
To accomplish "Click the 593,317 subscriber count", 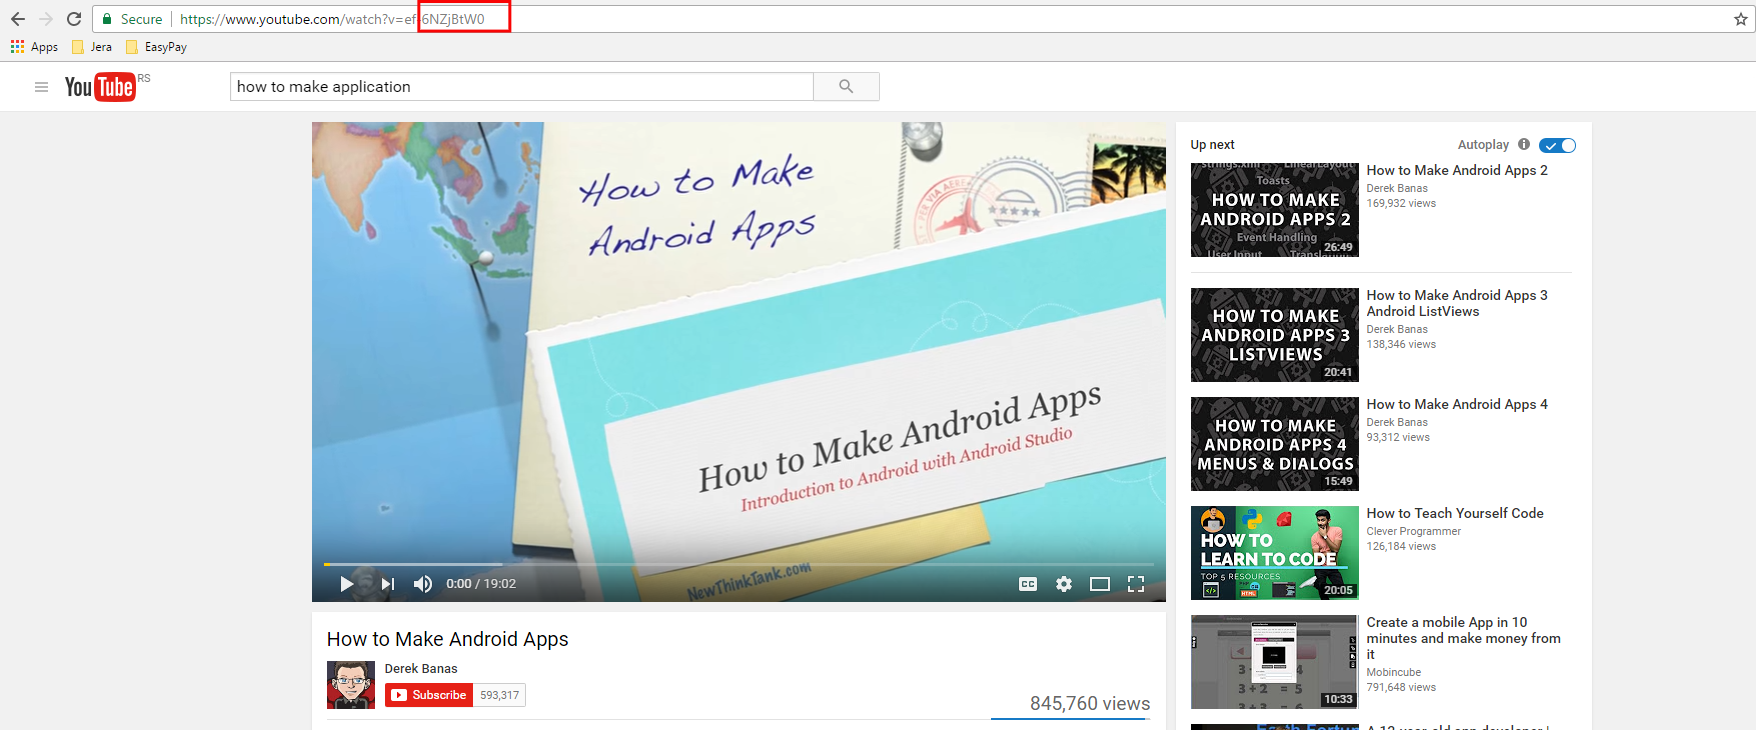I will click(x=500, y=695).
